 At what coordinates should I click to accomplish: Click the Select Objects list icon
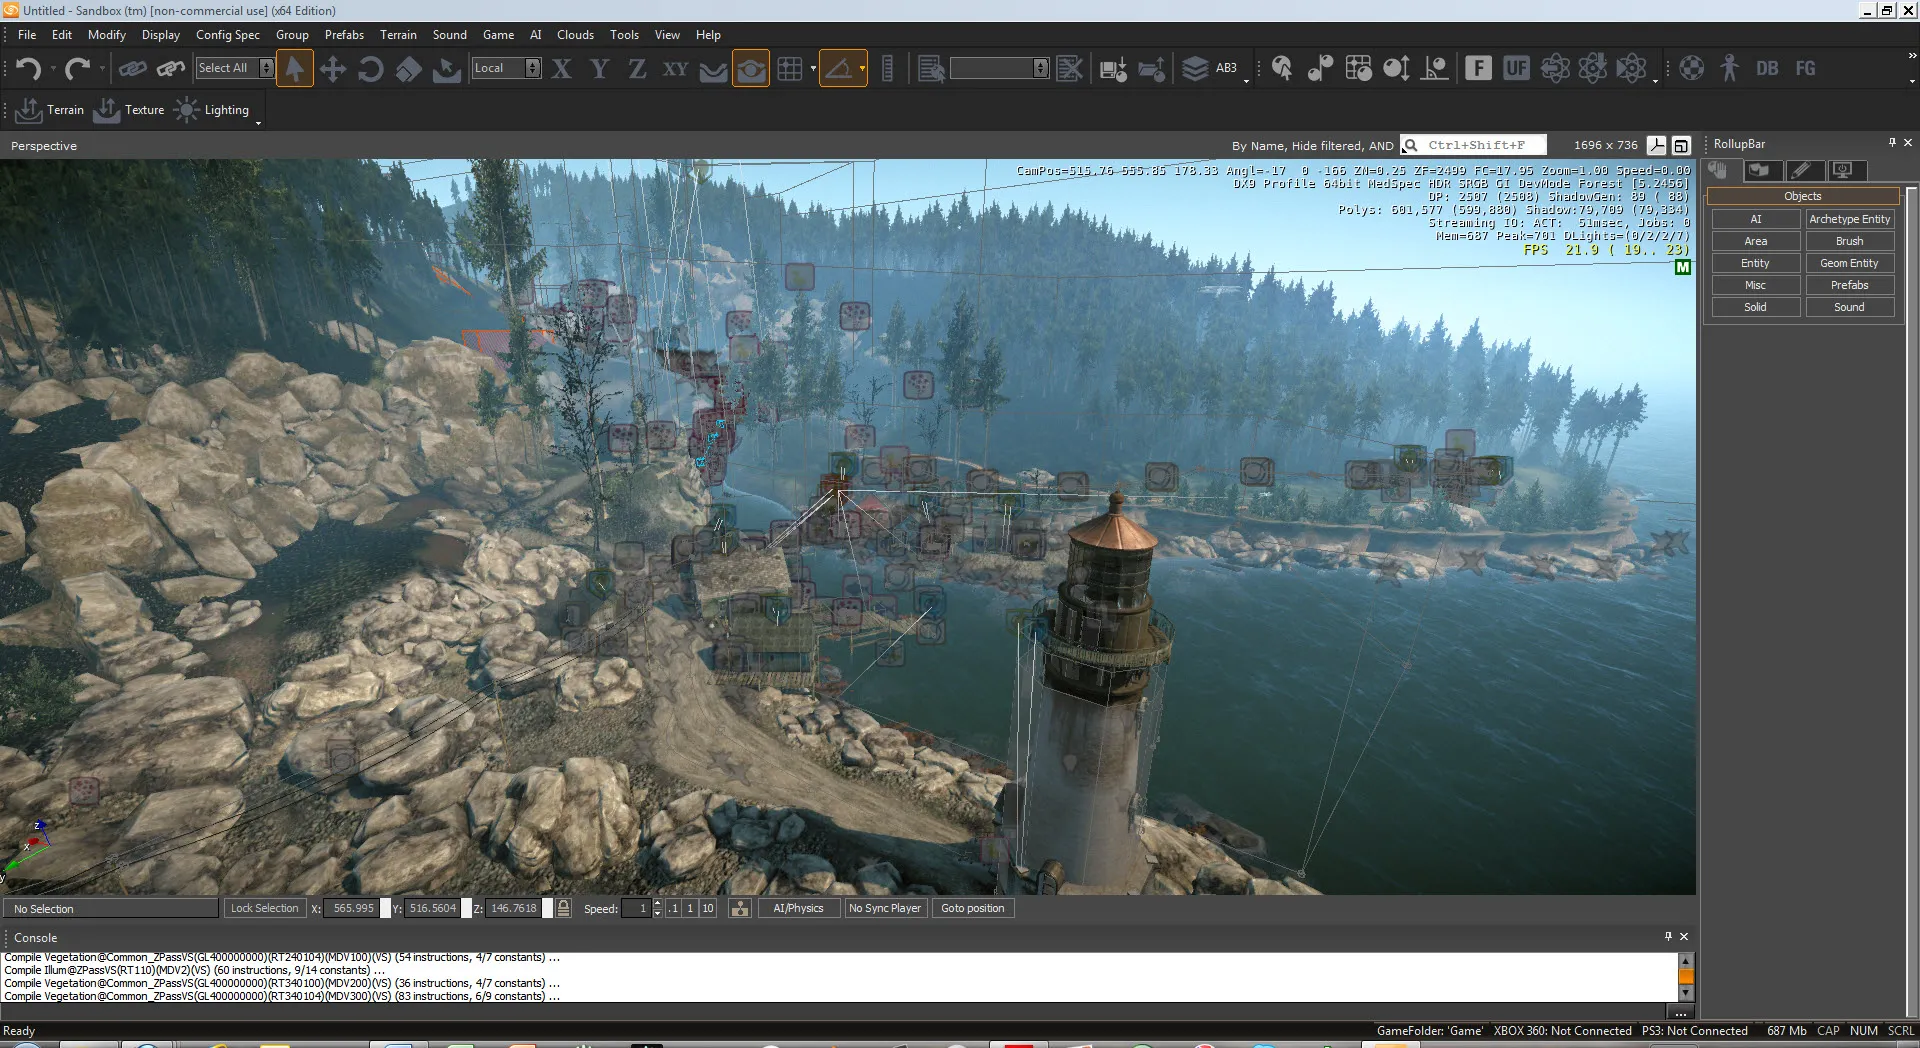click(x=931, y=69)
